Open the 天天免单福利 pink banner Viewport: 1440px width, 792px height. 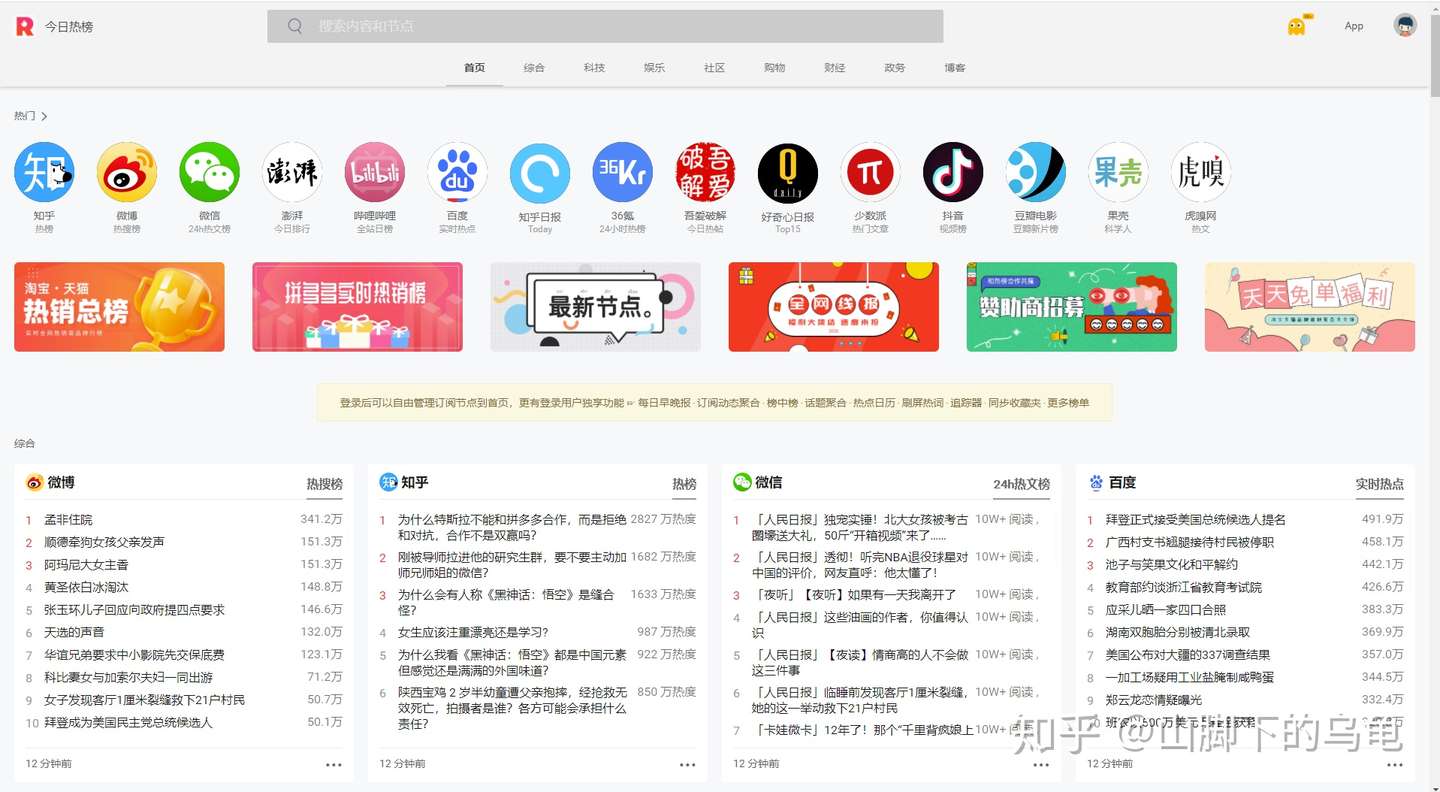tap(1310, 307)
